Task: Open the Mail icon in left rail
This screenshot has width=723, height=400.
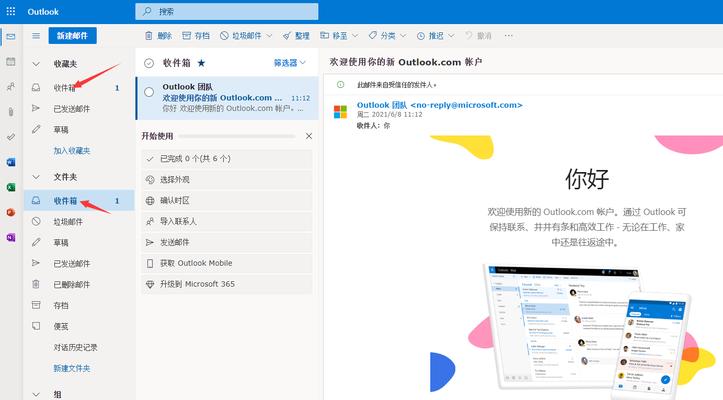Action: click(x=11, y=36)
